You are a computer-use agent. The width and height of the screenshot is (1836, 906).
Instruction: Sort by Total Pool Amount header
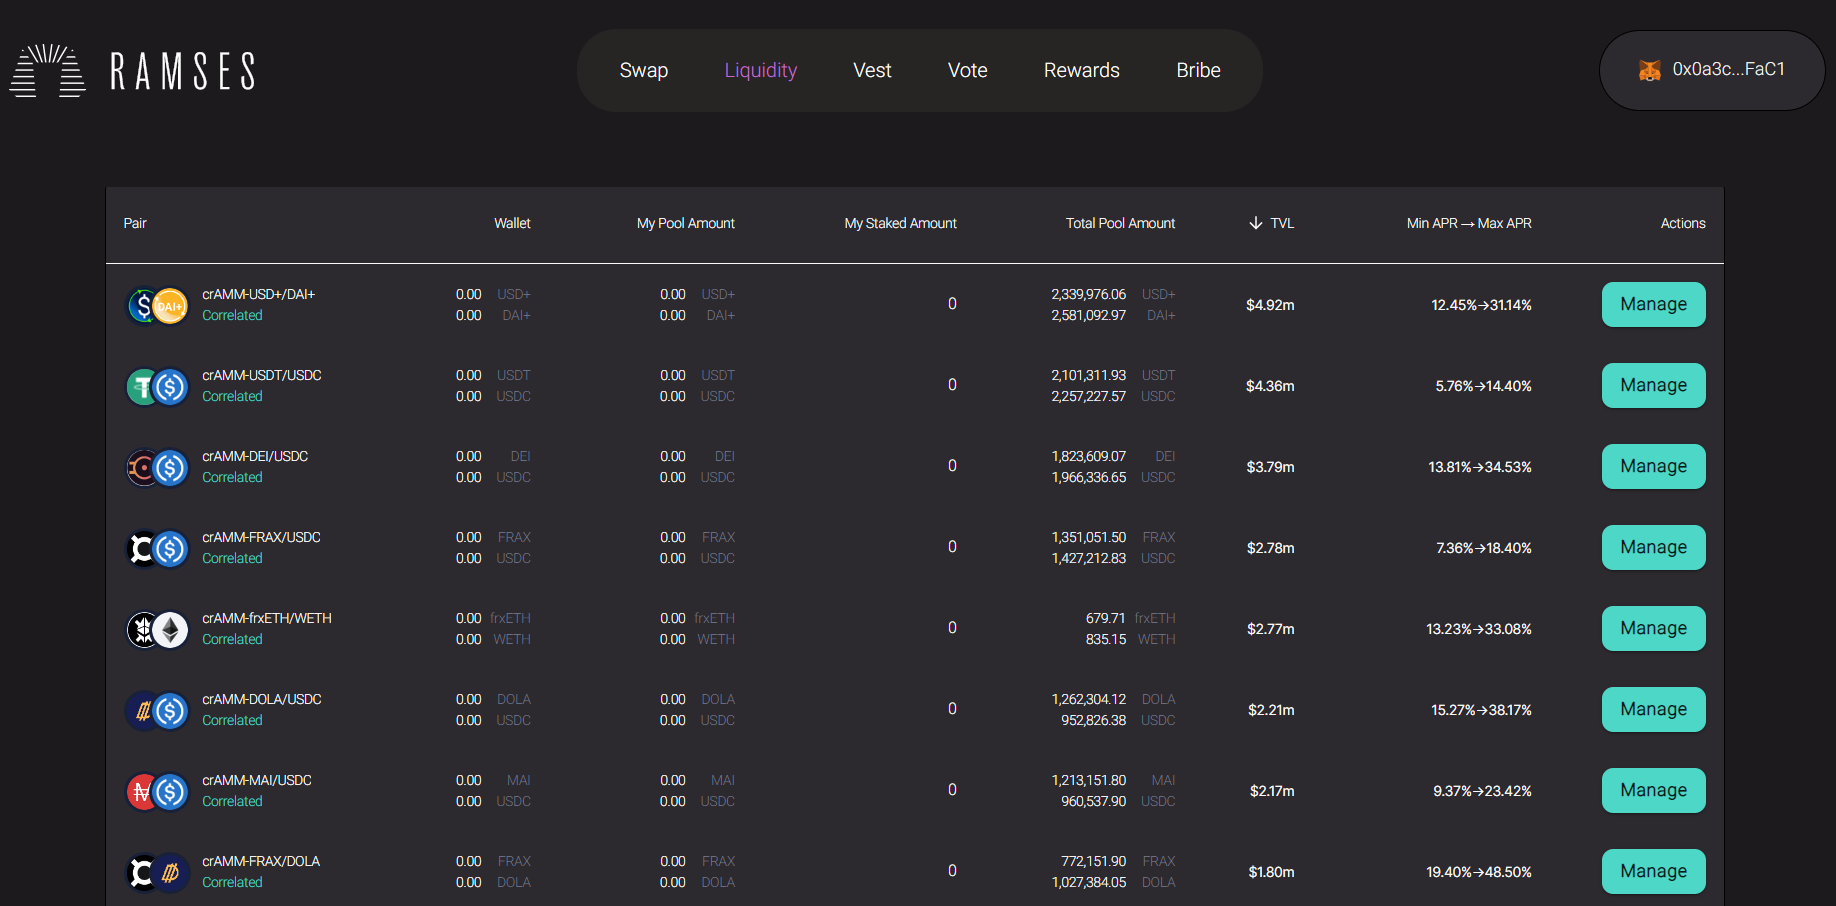tap(1120, 223)
